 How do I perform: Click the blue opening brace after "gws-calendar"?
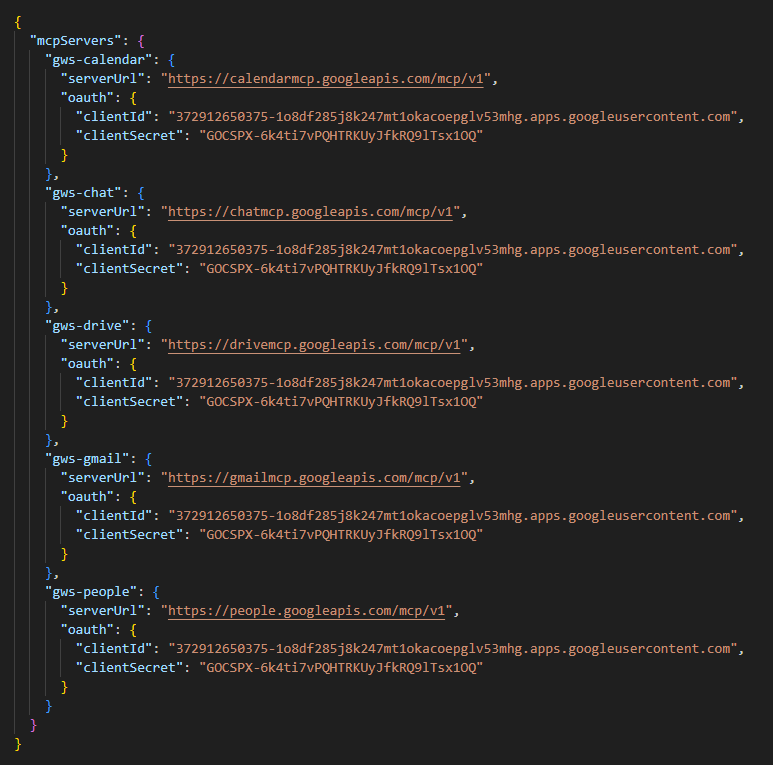pyautogui.click(x=172, y=60)
